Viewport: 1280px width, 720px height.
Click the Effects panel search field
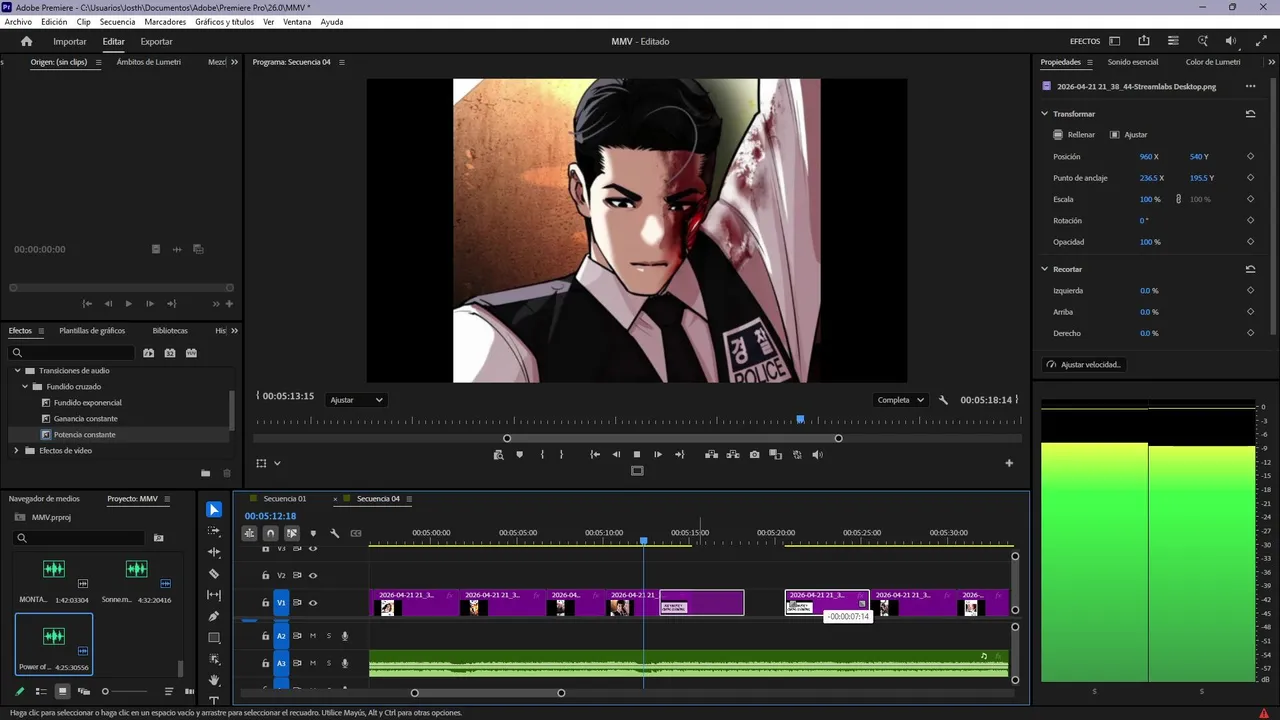pos(72,353)
